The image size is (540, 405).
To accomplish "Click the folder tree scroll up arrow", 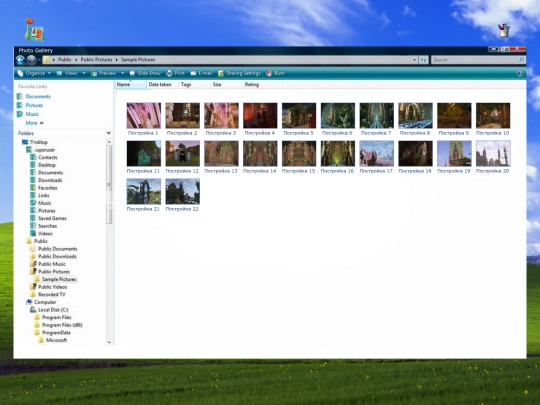I will [x=109, y=142].
